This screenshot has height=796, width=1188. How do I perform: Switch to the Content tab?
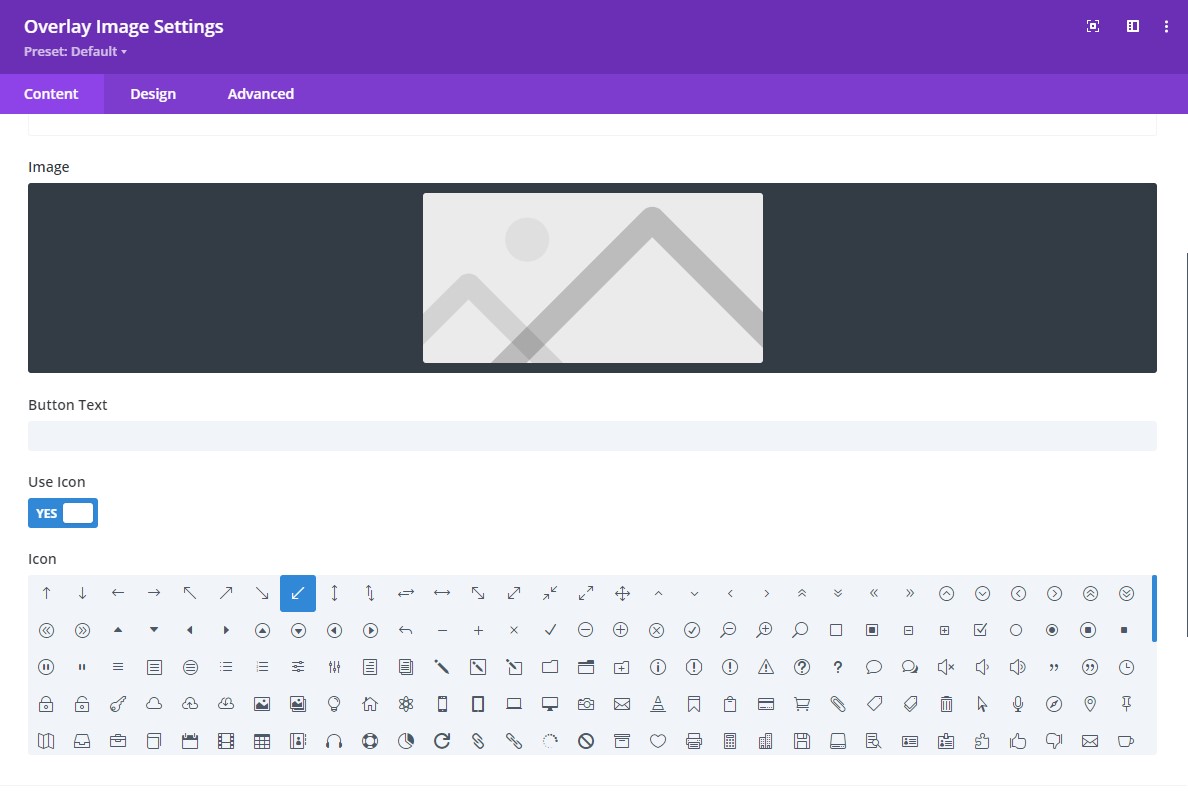51,94
